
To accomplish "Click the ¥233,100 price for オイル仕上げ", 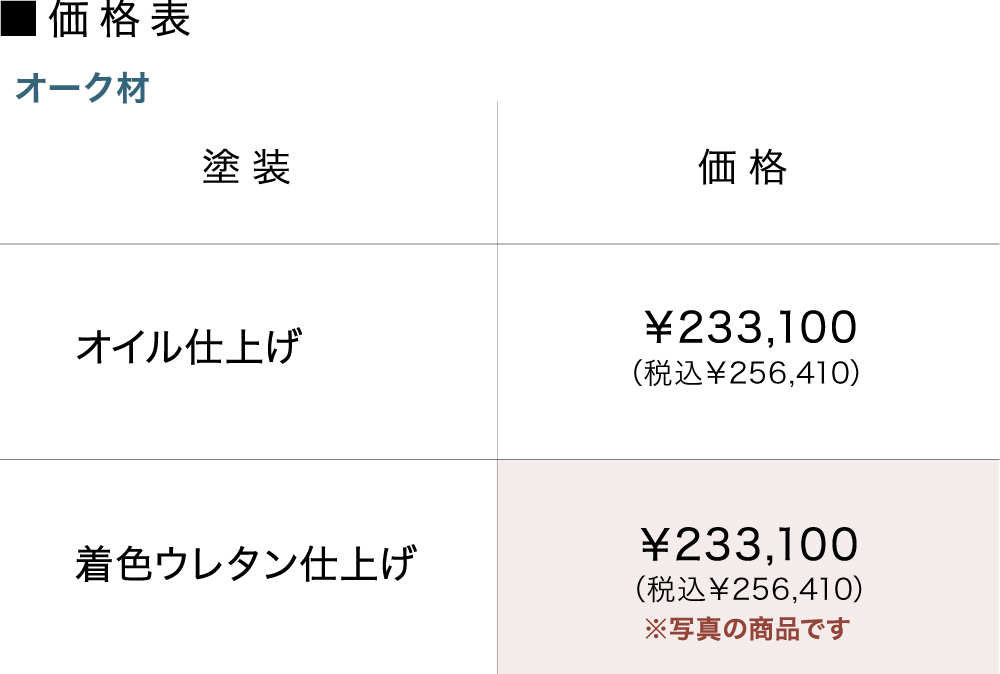I will pyautogui.click(x=749, y=327).
